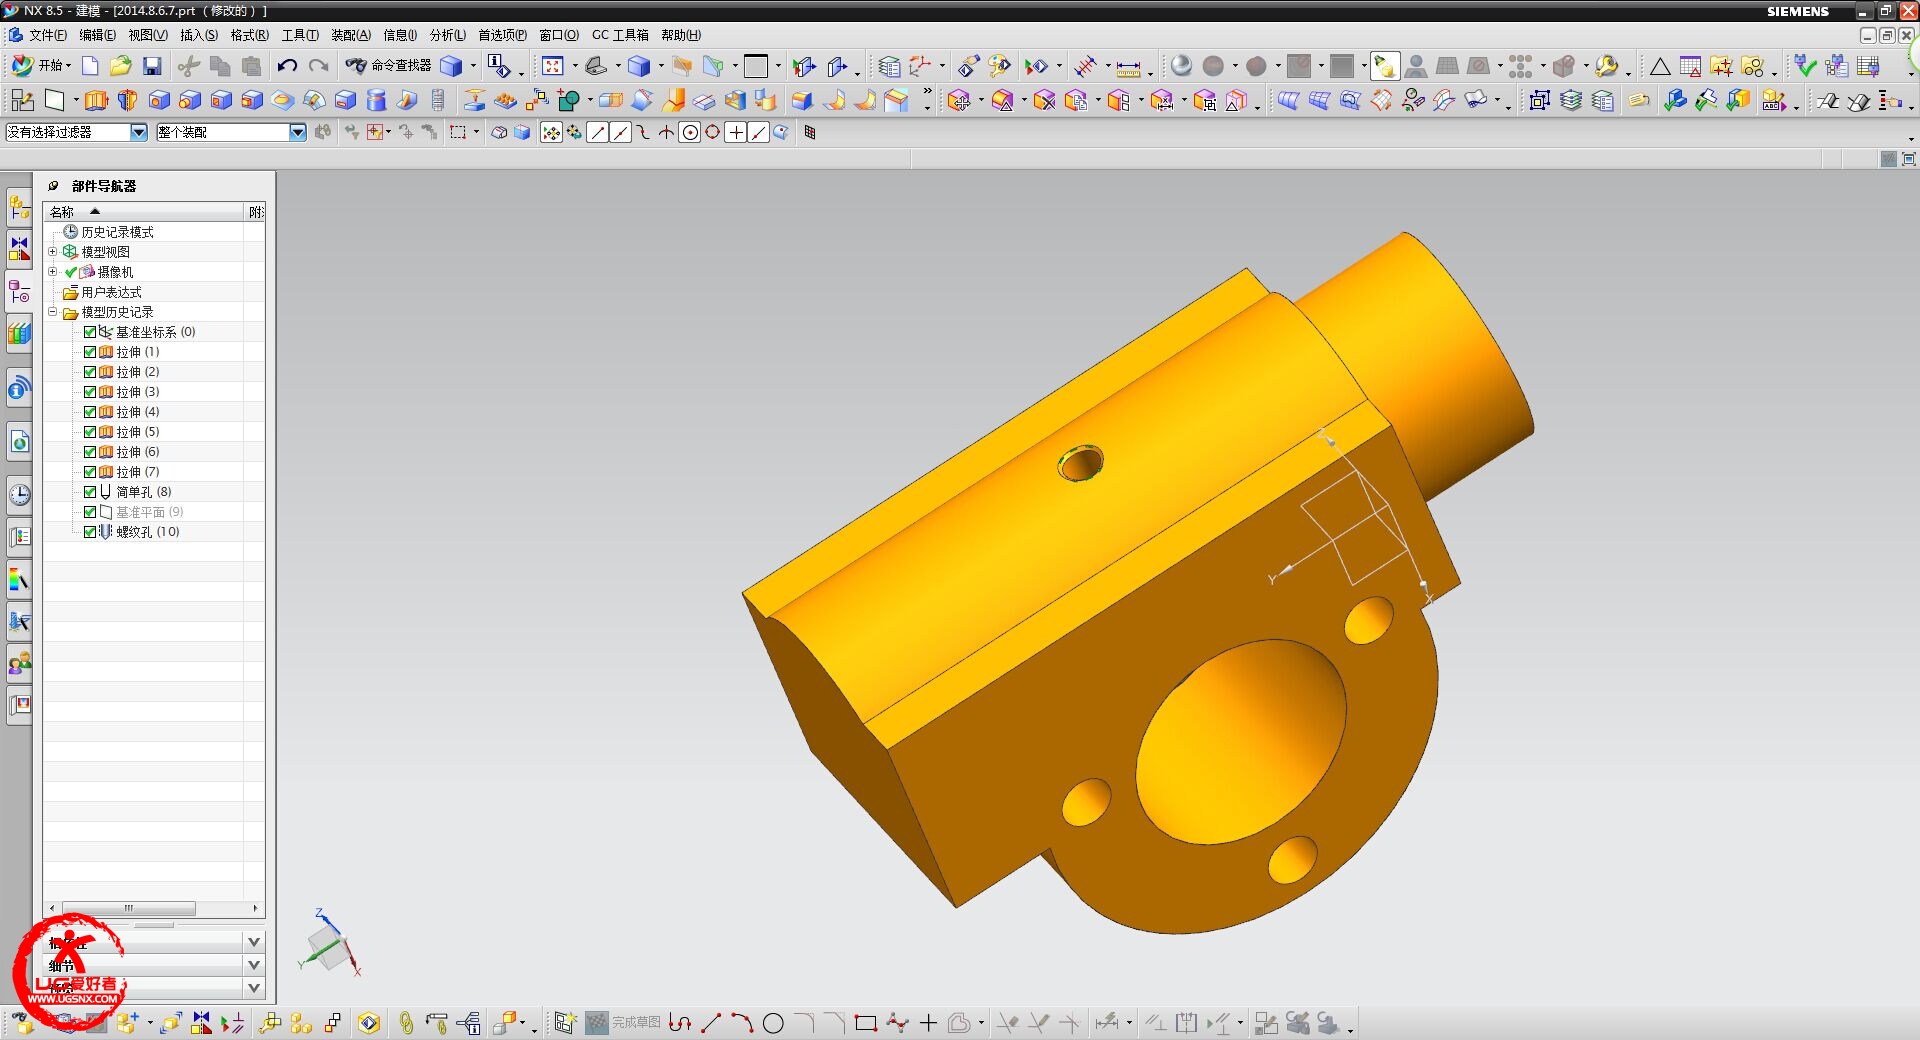The image size is (1920, 1040).
Task: Select the Cylinder primitive icon
Action: coord(376,100)
